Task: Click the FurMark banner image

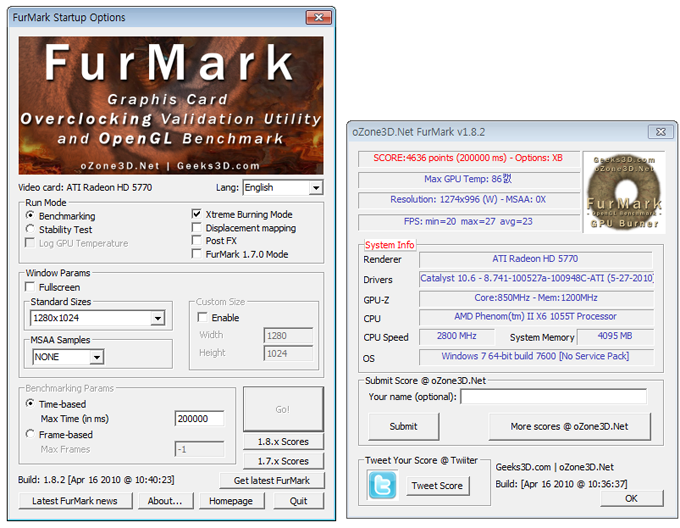Action: pos(171,105)
